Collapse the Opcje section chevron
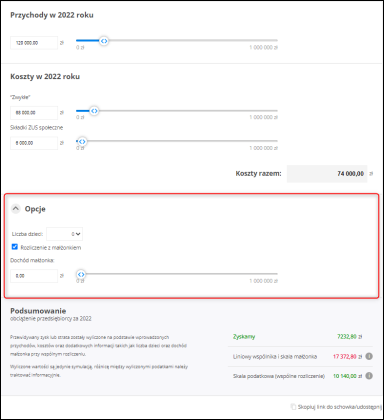Image resolution: width=384 pixels, height=420 pixels. [16, 209]
